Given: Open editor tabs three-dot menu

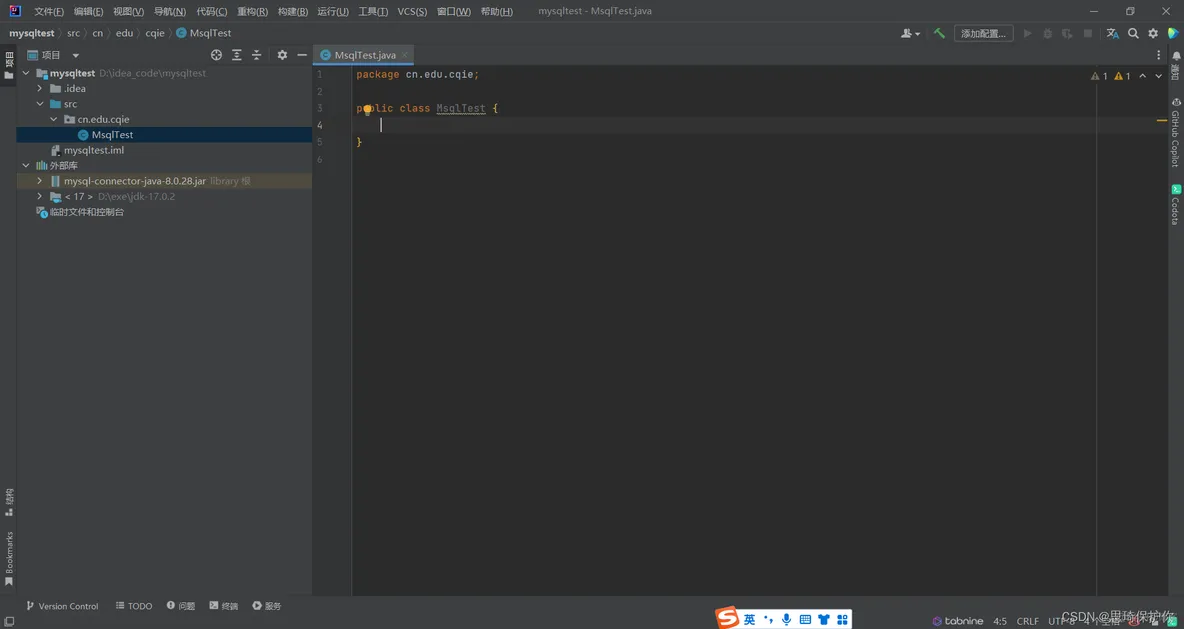Looking at the screenshot, I should [x=1158, y=55].
